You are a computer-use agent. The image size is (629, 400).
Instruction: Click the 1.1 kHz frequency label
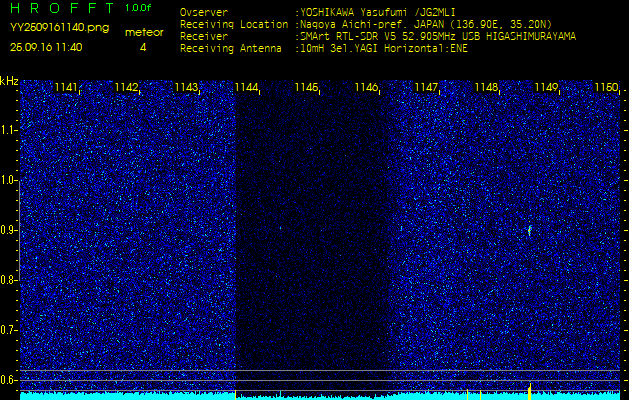tap(7, 130)
